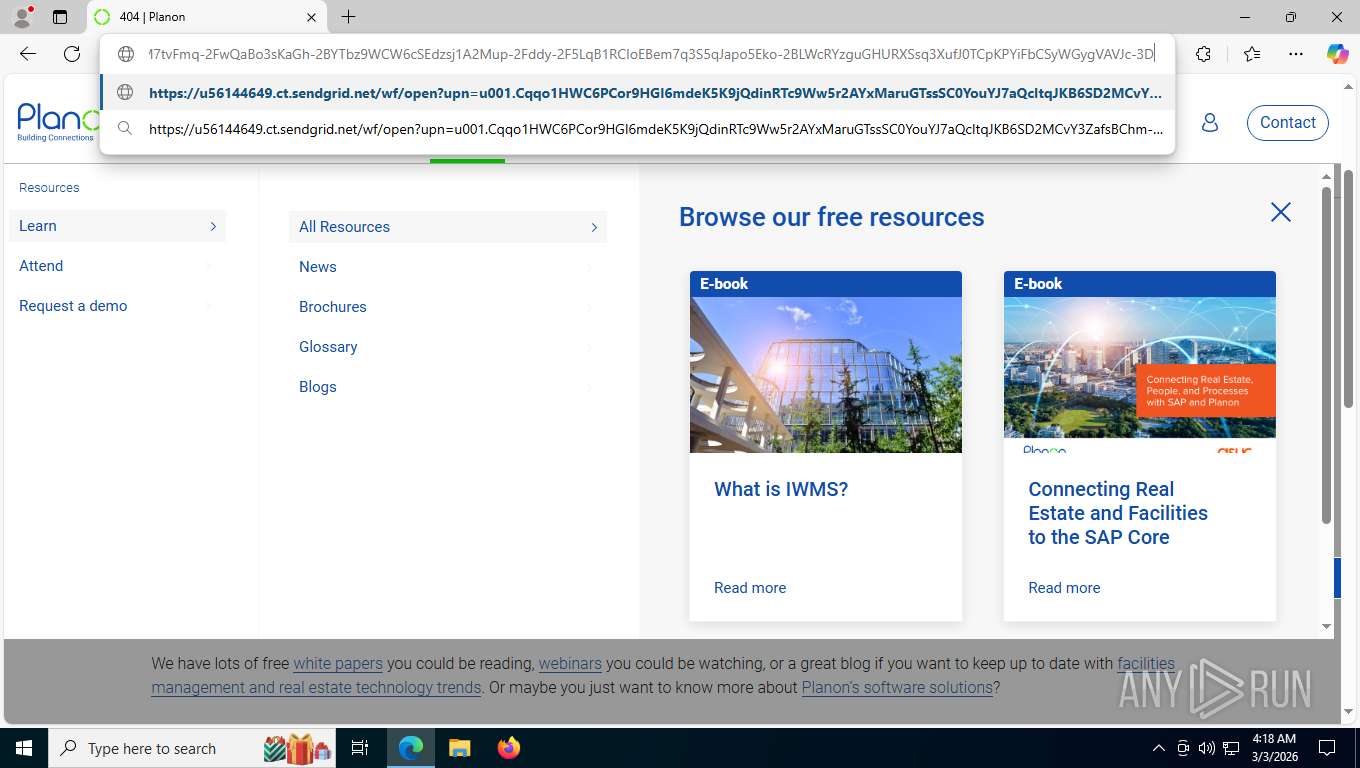Reload the page with the refresh icon
Screen dimensions: 1360x768
tap(72, 54)
